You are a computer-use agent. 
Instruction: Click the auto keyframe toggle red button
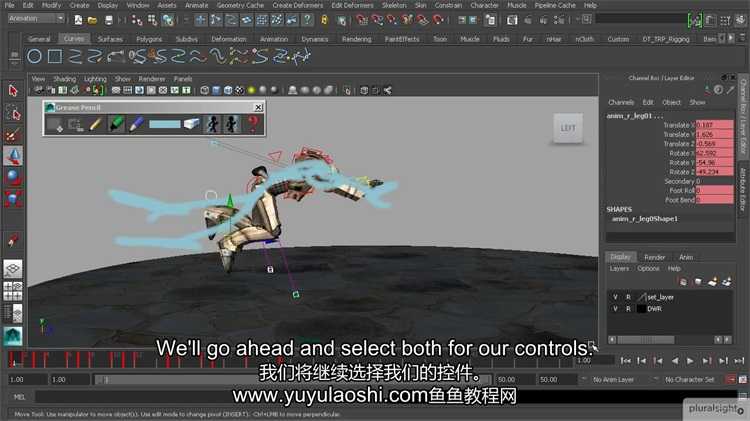point(731,379)
